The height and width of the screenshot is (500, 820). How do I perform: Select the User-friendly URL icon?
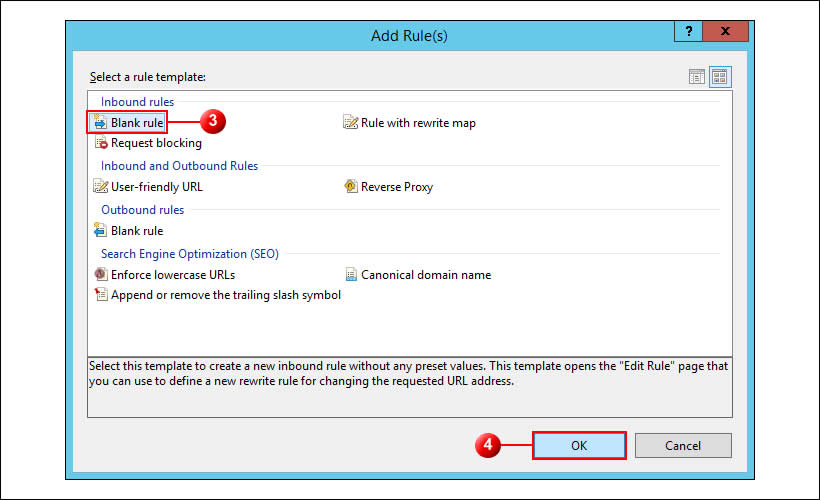tap(100, 186)
